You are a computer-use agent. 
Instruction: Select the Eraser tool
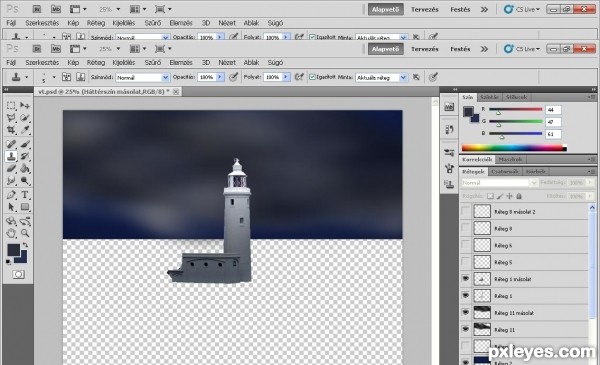tap(11, 168)
